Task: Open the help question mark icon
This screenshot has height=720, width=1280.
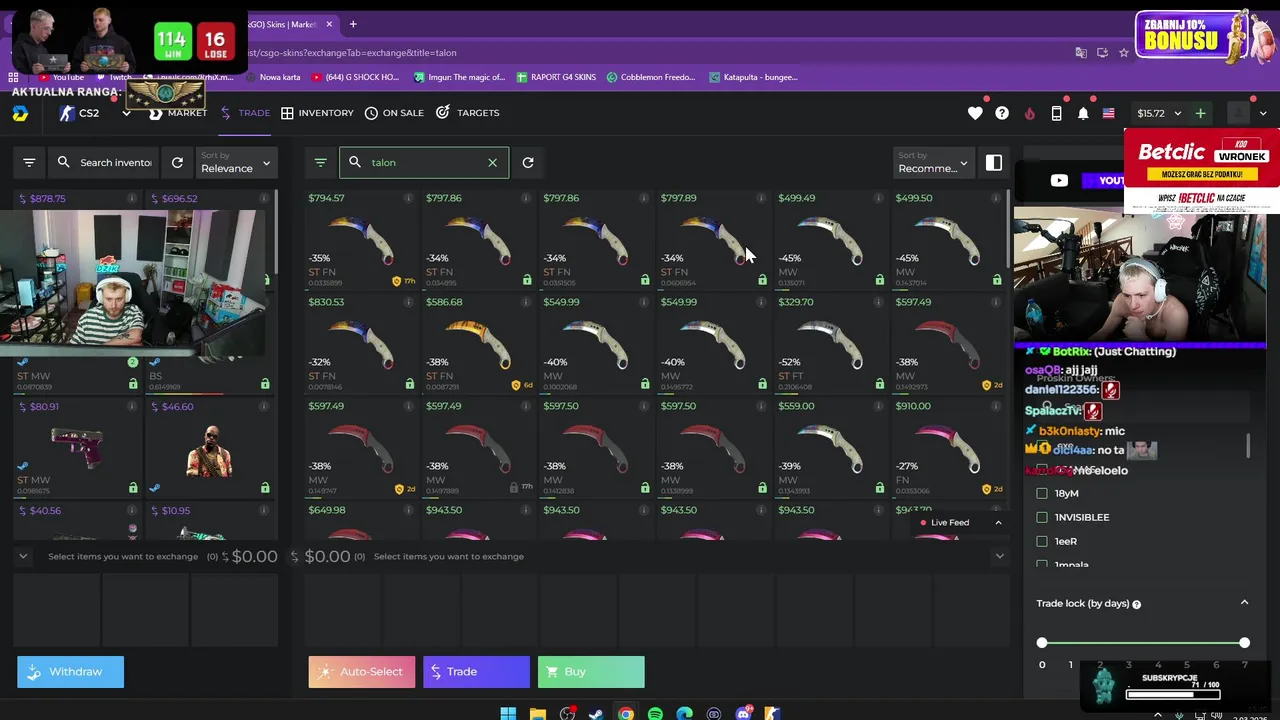Action: [x=1002, y=113]
